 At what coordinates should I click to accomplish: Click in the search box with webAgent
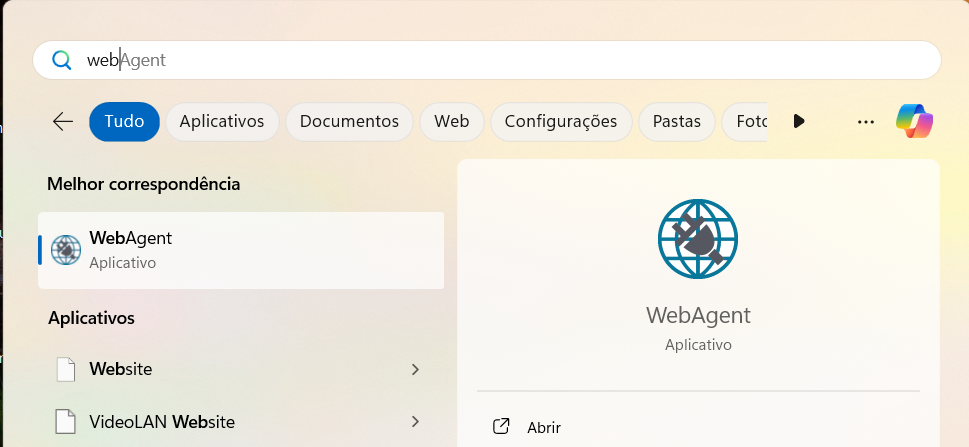[x=486, y=60]
